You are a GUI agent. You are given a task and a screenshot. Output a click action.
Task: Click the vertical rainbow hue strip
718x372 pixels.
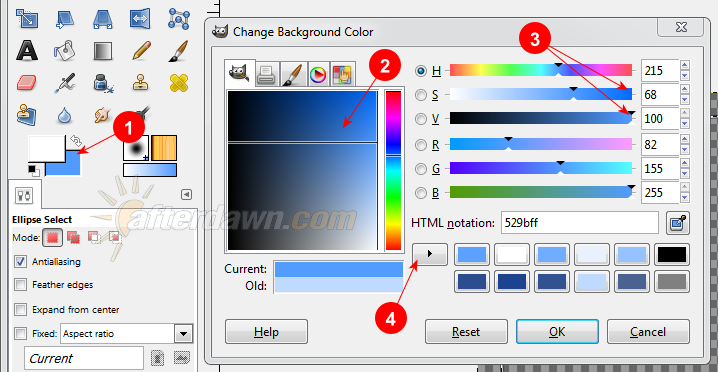pos(393,170)
